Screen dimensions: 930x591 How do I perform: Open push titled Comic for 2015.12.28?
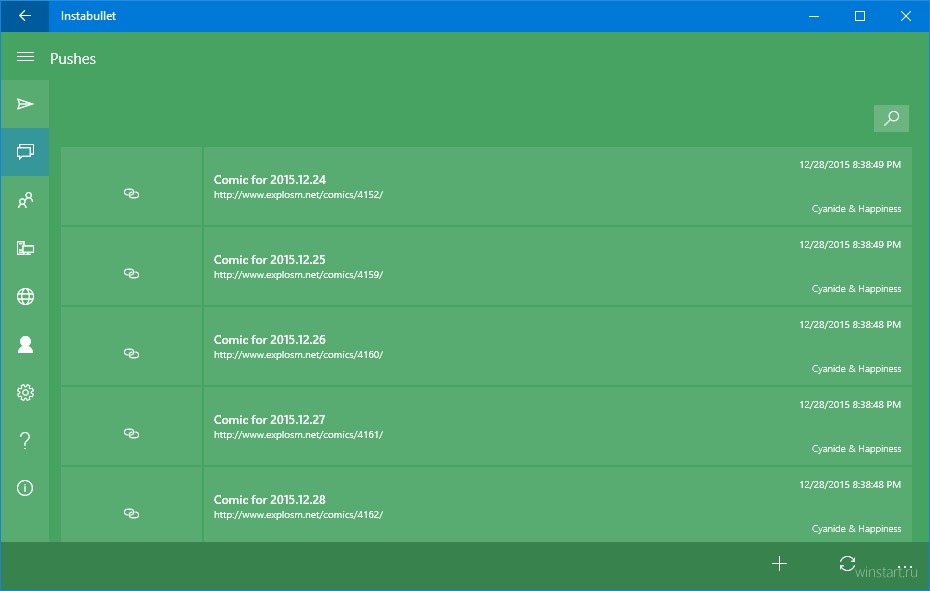click(x=269, y=500)
